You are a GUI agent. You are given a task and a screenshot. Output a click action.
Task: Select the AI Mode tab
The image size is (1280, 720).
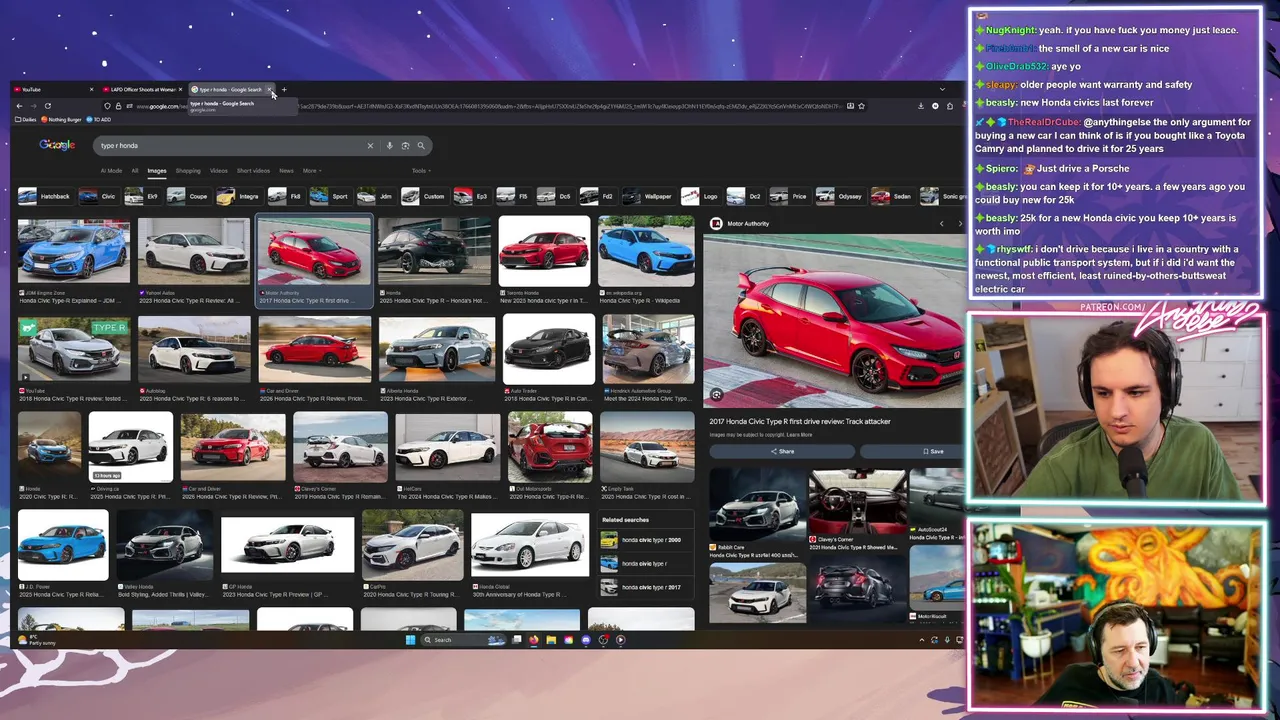(111, 171)
